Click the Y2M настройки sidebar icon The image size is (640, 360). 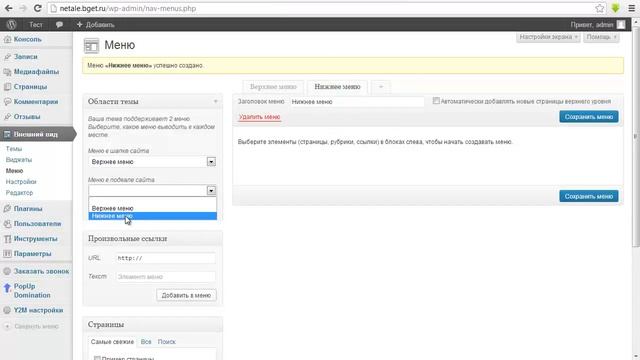coord(7,310)
